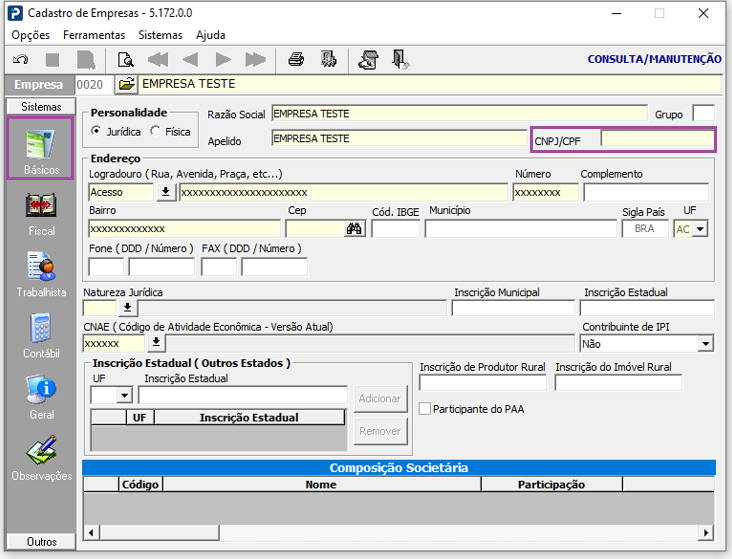Click the binoculars Cep search icon
Screen dimensions: 732x559
[354, 229]
